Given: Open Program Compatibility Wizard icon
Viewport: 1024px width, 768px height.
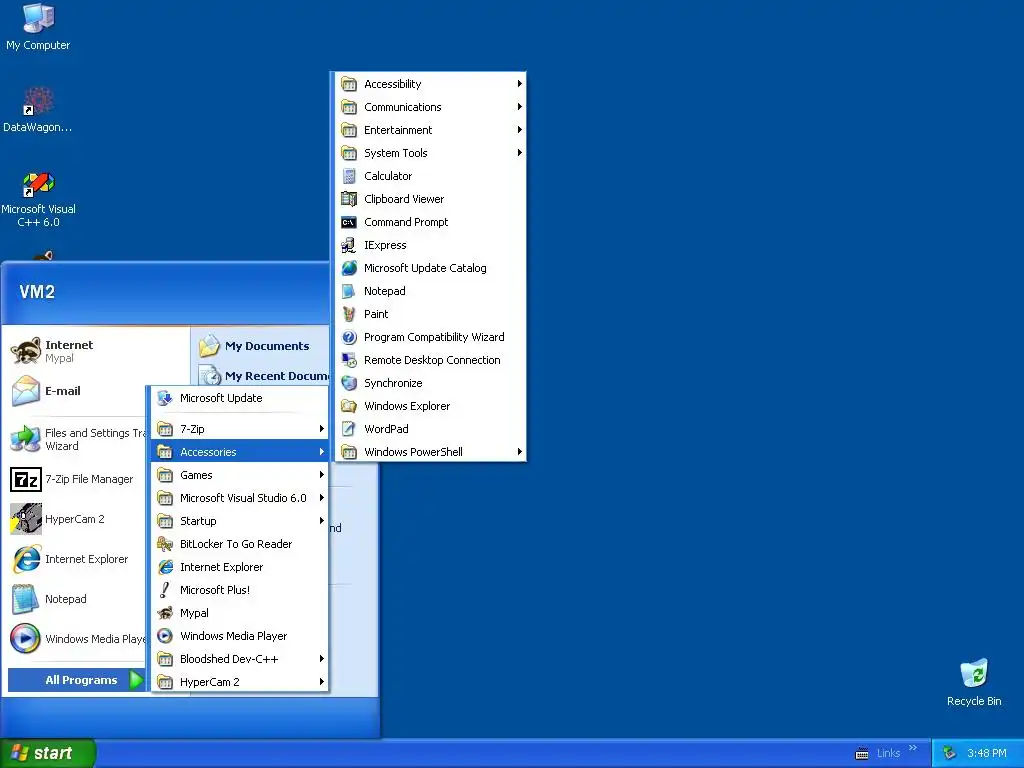Looking at the screenshot, I should [349, 337].
